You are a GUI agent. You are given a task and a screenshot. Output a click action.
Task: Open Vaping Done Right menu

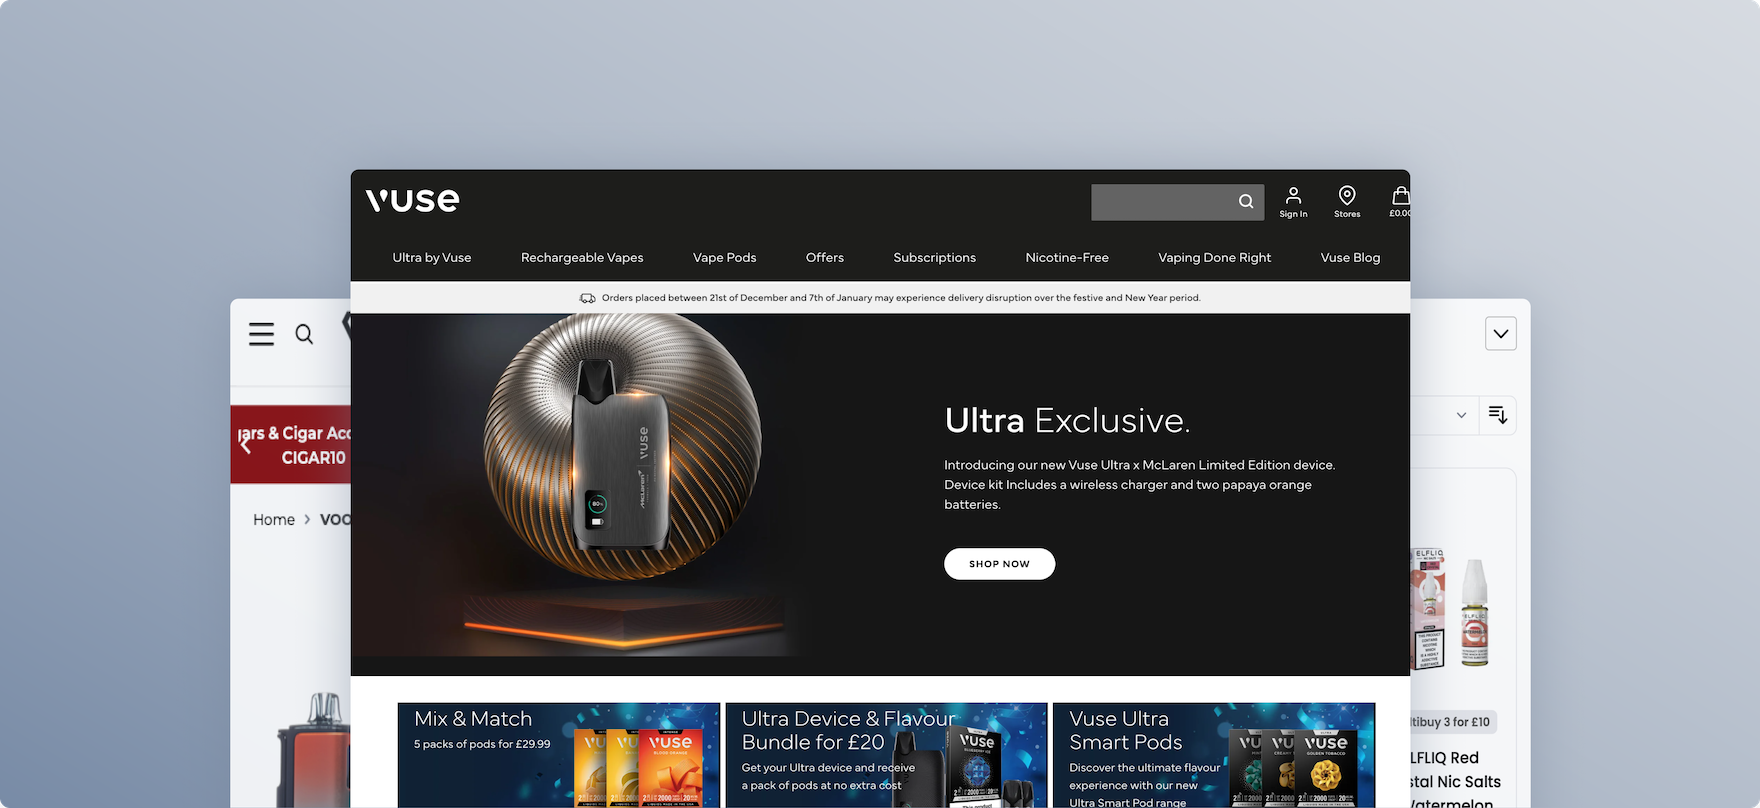pyautogui.click(x=1215, y=258)
